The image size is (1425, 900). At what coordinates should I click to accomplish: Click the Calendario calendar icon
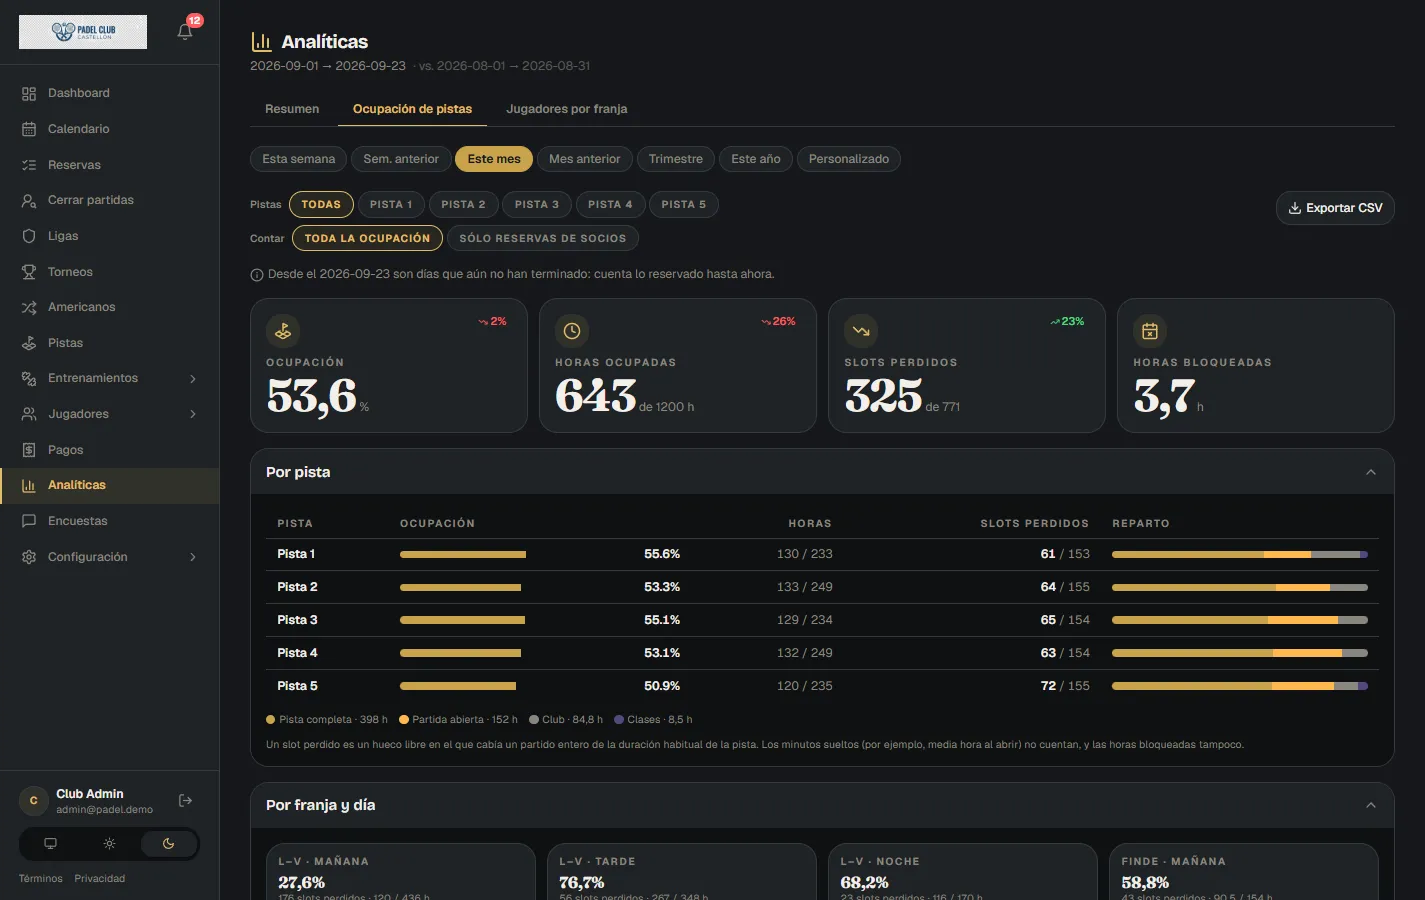pos(29,129)
